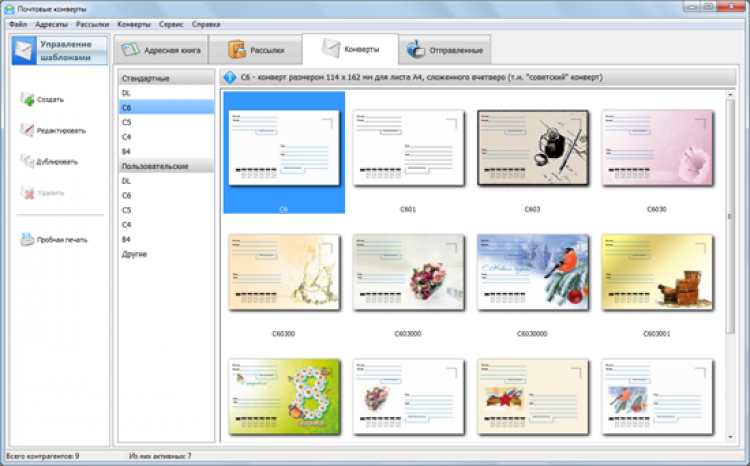Open the Сервис menu
This screenshot has height=466, width=750.
tap(171, 24)
